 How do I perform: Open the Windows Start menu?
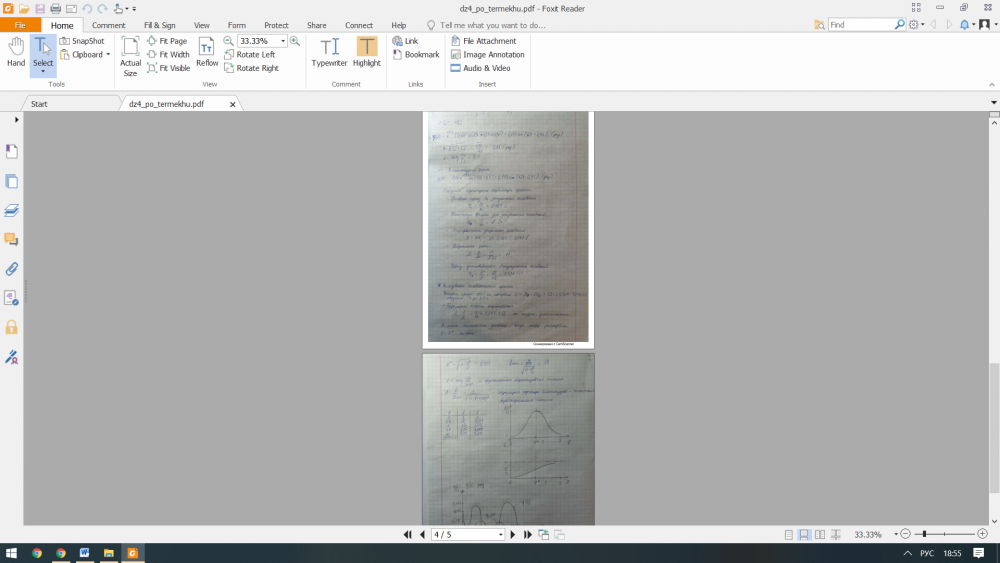(x=11, y=553)
